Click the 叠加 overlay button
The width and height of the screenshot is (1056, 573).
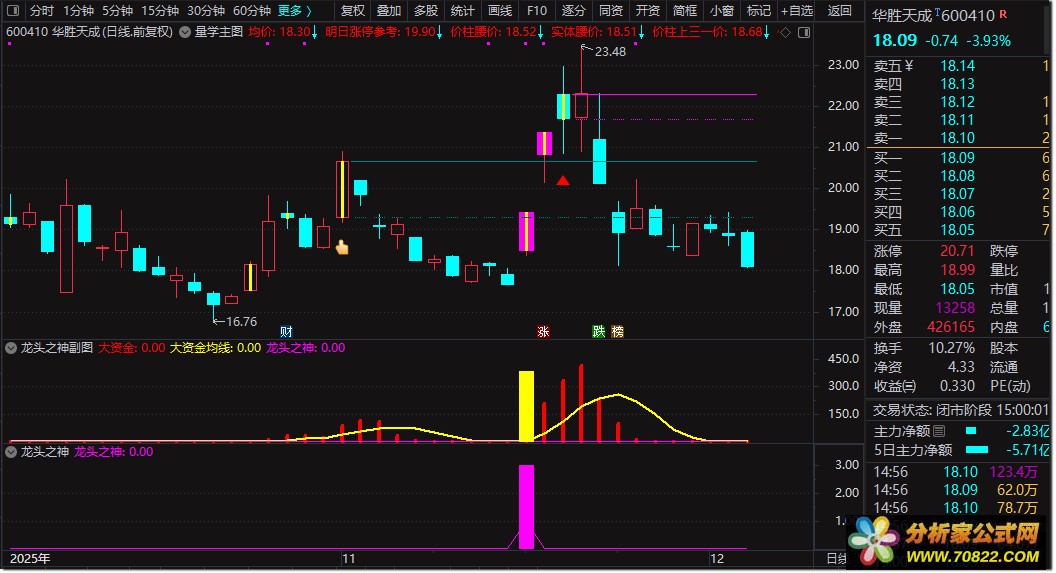click(x=389, y=11)
